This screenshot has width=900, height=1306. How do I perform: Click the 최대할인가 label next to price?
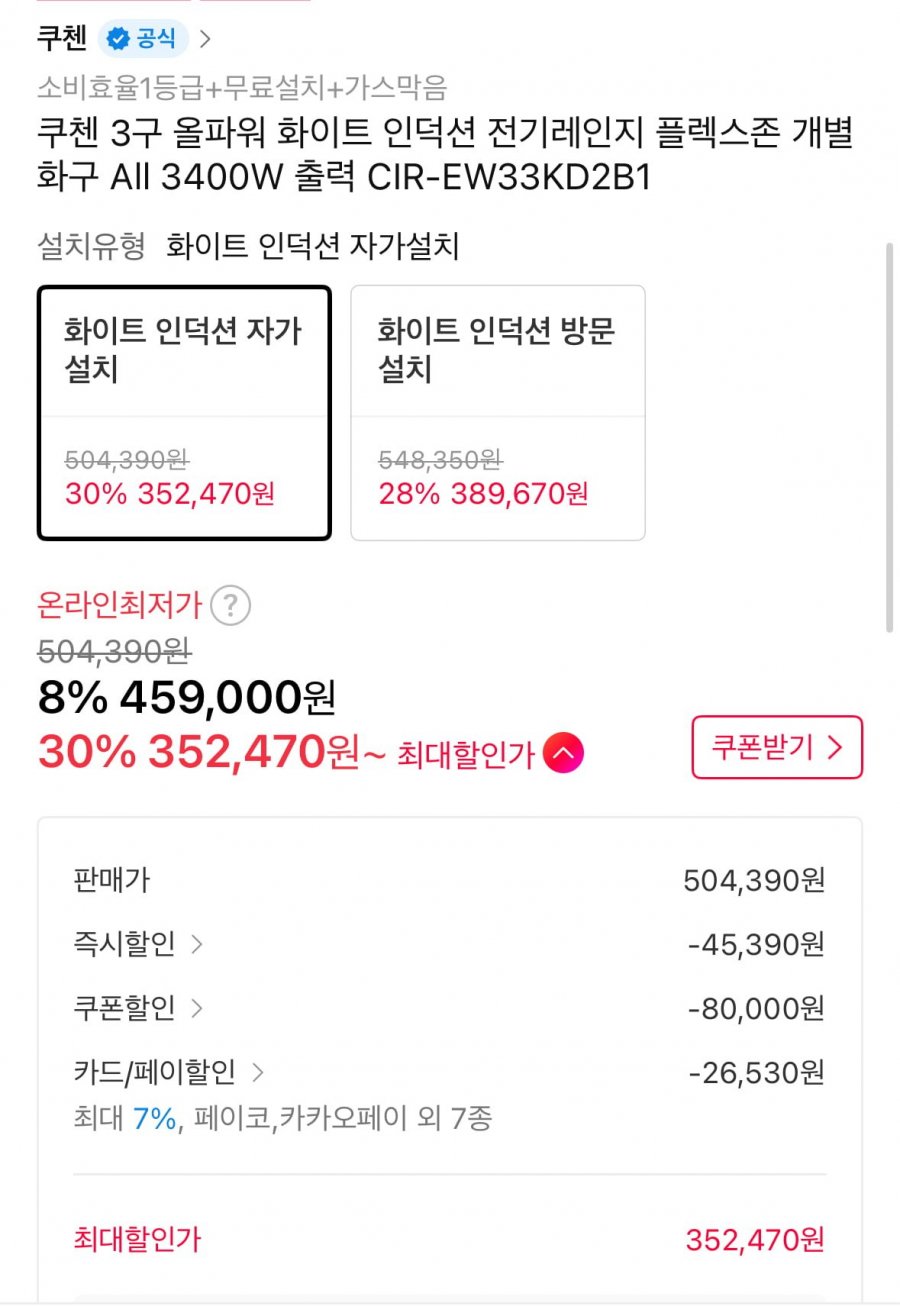click(466, 754)
